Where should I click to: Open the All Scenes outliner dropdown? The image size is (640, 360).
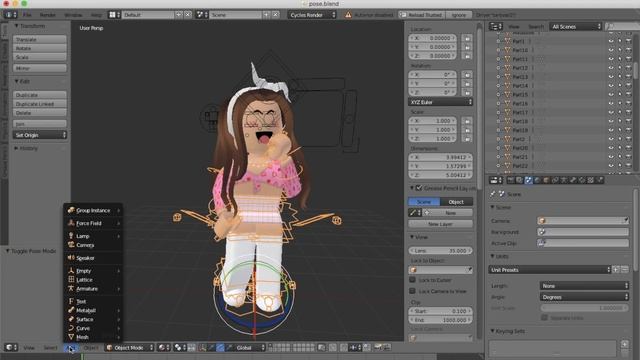point(576,27)
